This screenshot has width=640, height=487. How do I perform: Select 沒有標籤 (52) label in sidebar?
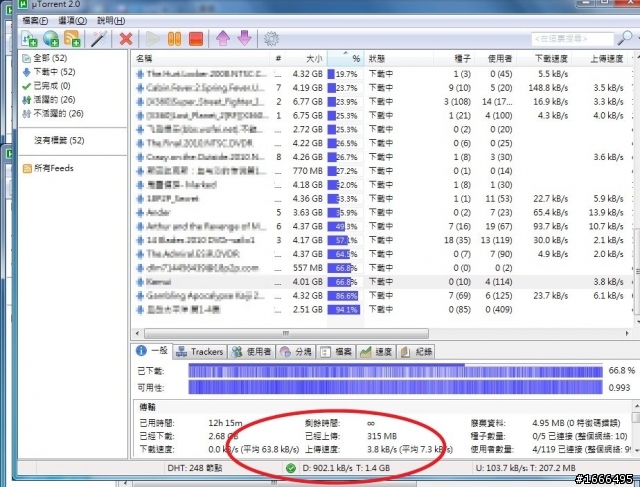coord(59,140)
